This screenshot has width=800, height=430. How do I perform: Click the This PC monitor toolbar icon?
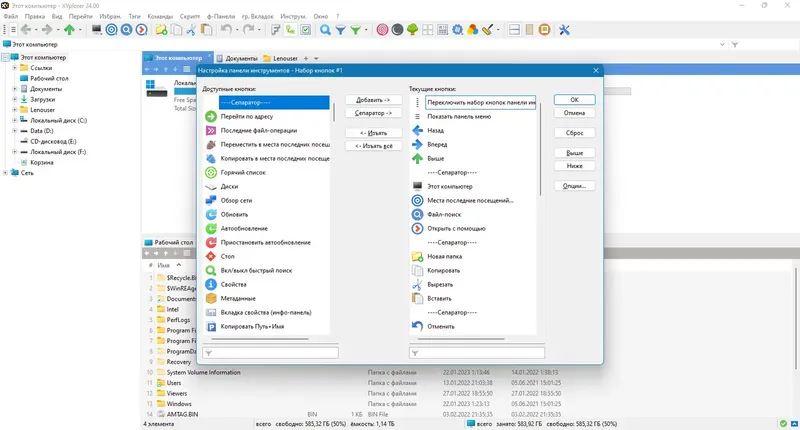[96, 30]
